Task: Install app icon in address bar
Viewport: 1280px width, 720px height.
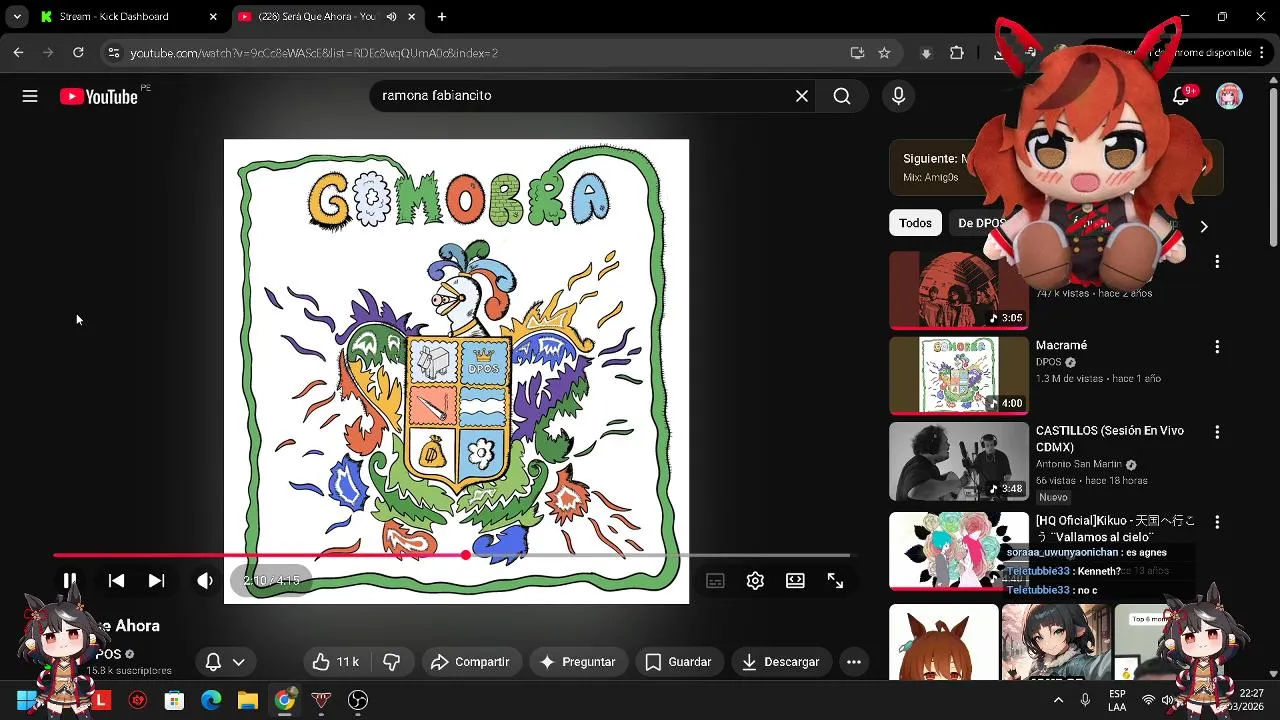Action: [857, 53]
